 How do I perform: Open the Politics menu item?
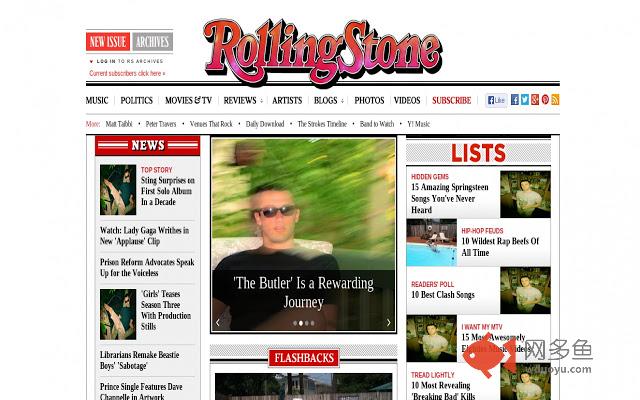(x=136, y=100)
